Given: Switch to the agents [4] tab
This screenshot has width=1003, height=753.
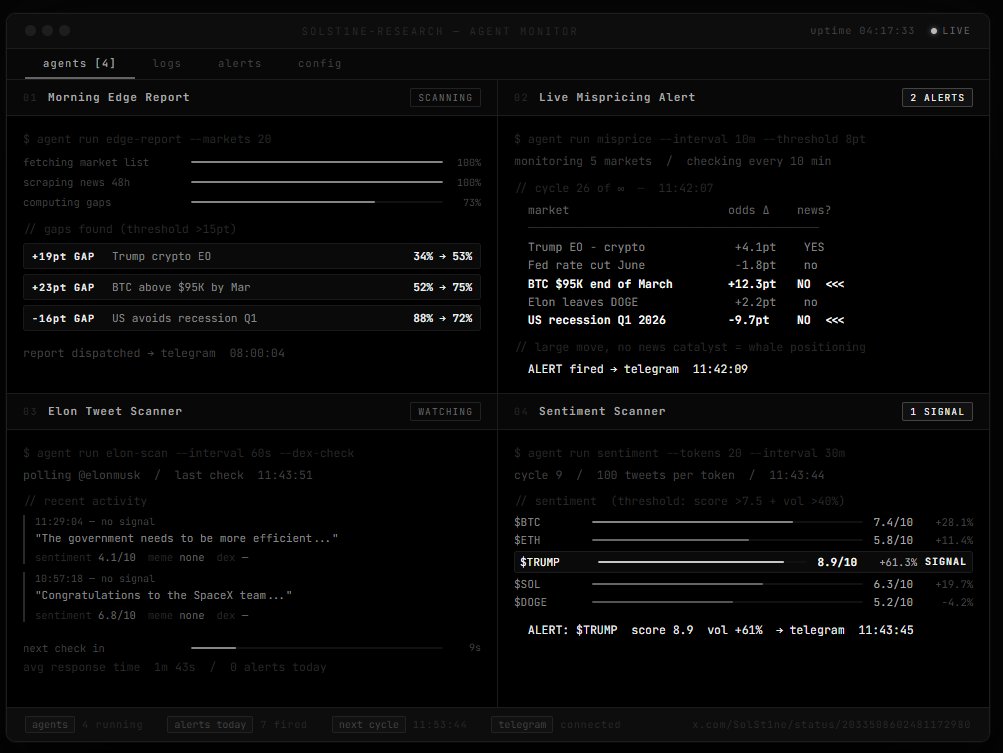Looking at the screenshot, I should pos(79,63).
